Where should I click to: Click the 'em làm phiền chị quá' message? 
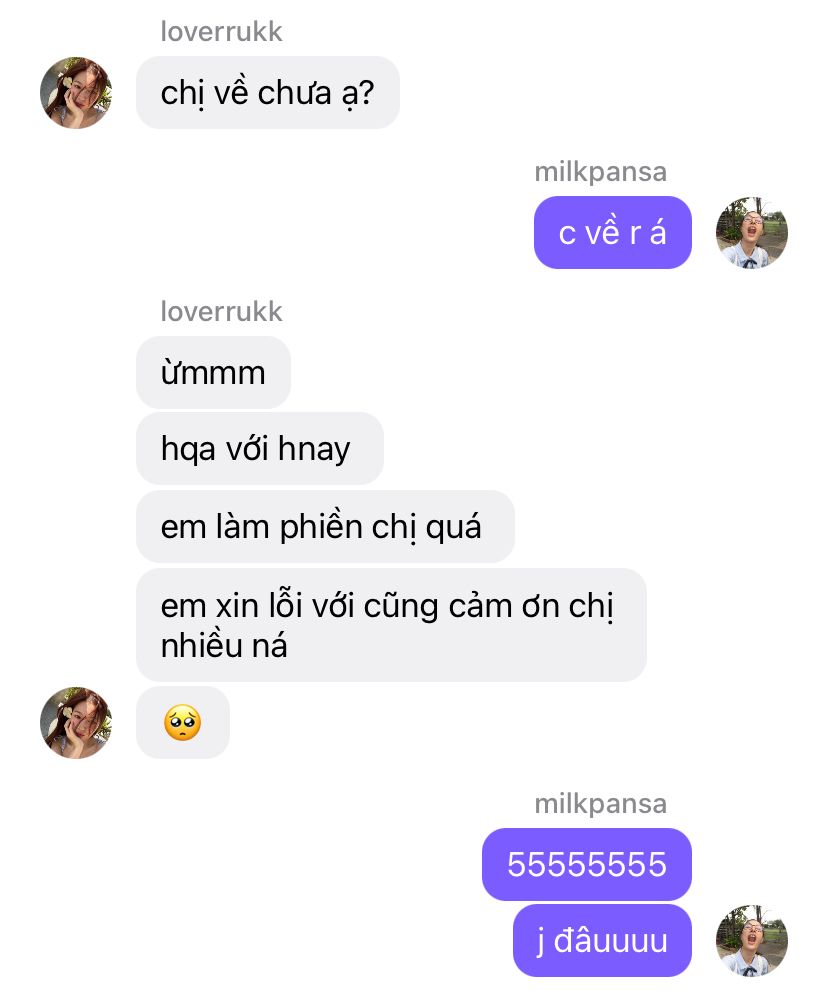(x=325, y=527)
